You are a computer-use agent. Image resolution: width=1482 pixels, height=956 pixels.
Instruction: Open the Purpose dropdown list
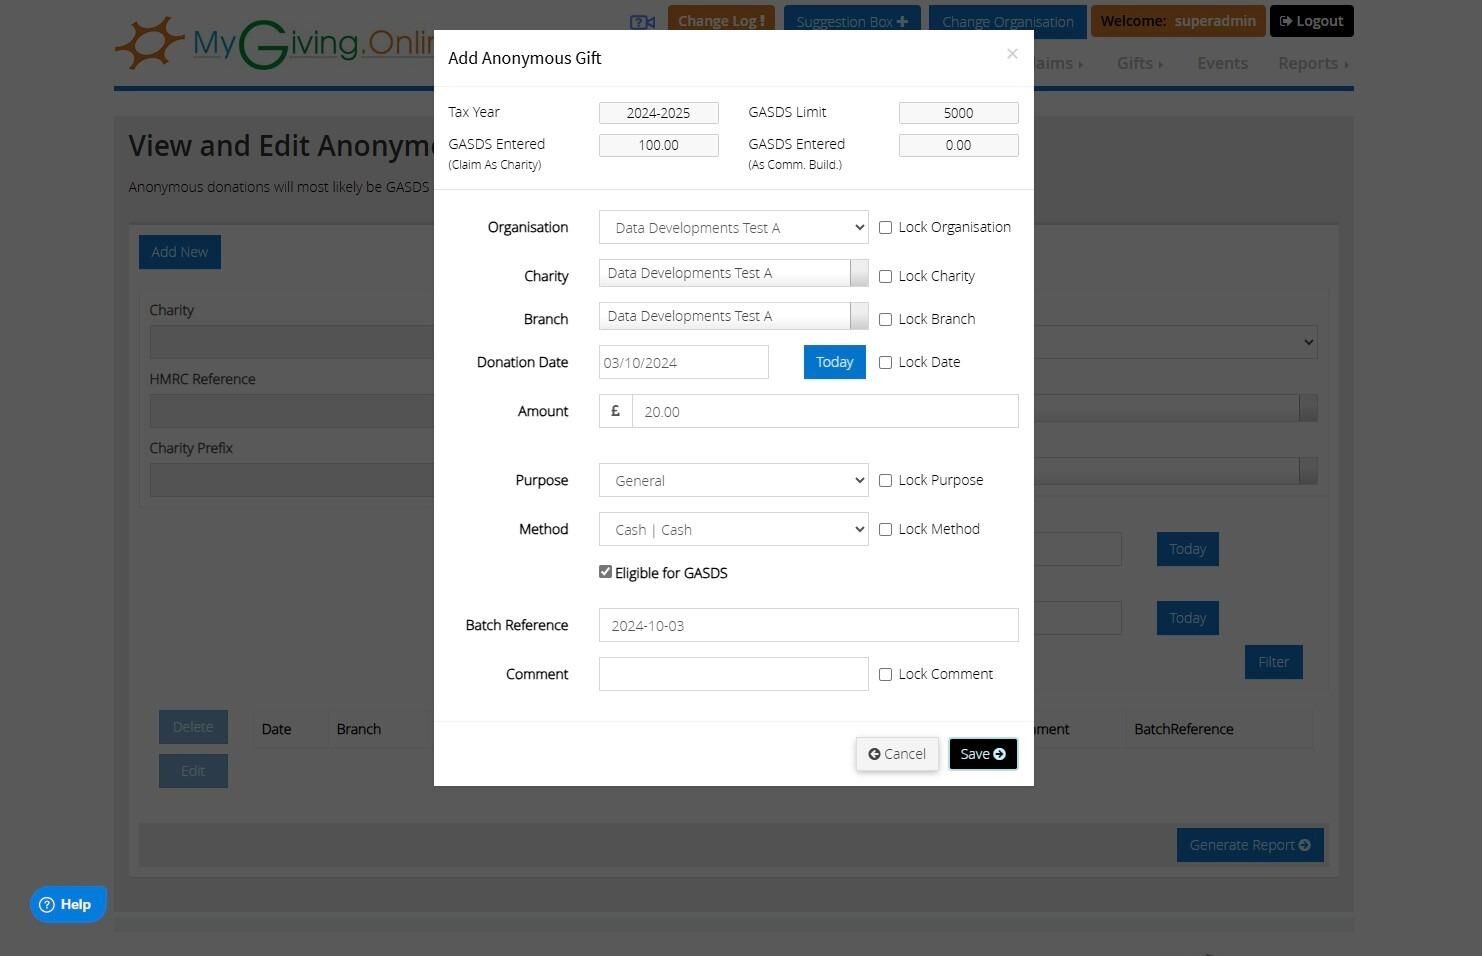[x=733, y=480]
